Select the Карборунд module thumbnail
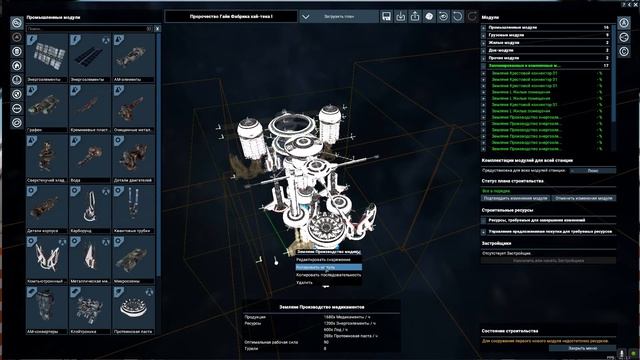640x360 pixels. click(90, 210)
